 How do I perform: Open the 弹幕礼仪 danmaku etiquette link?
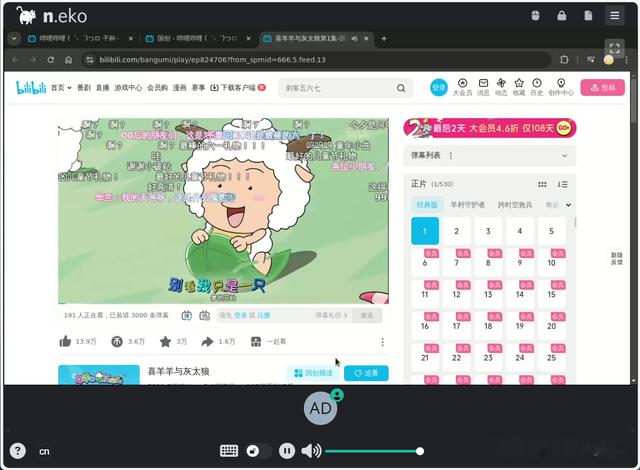click(331, 315)
